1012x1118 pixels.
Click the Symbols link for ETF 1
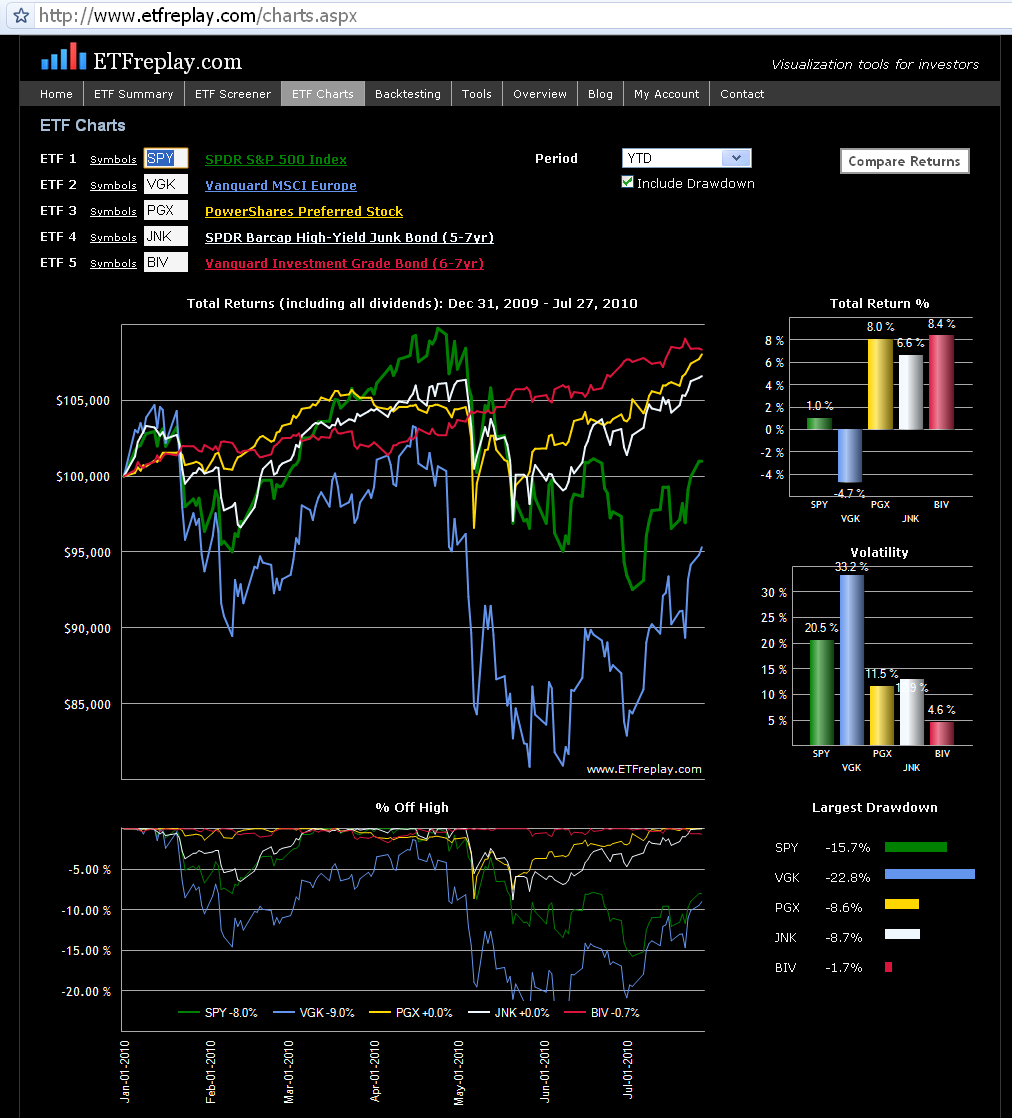click(113, 160)
